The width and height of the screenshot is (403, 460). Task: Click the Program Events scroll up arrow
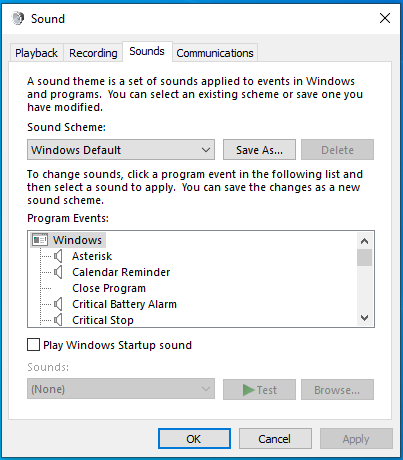coord(365,241)
